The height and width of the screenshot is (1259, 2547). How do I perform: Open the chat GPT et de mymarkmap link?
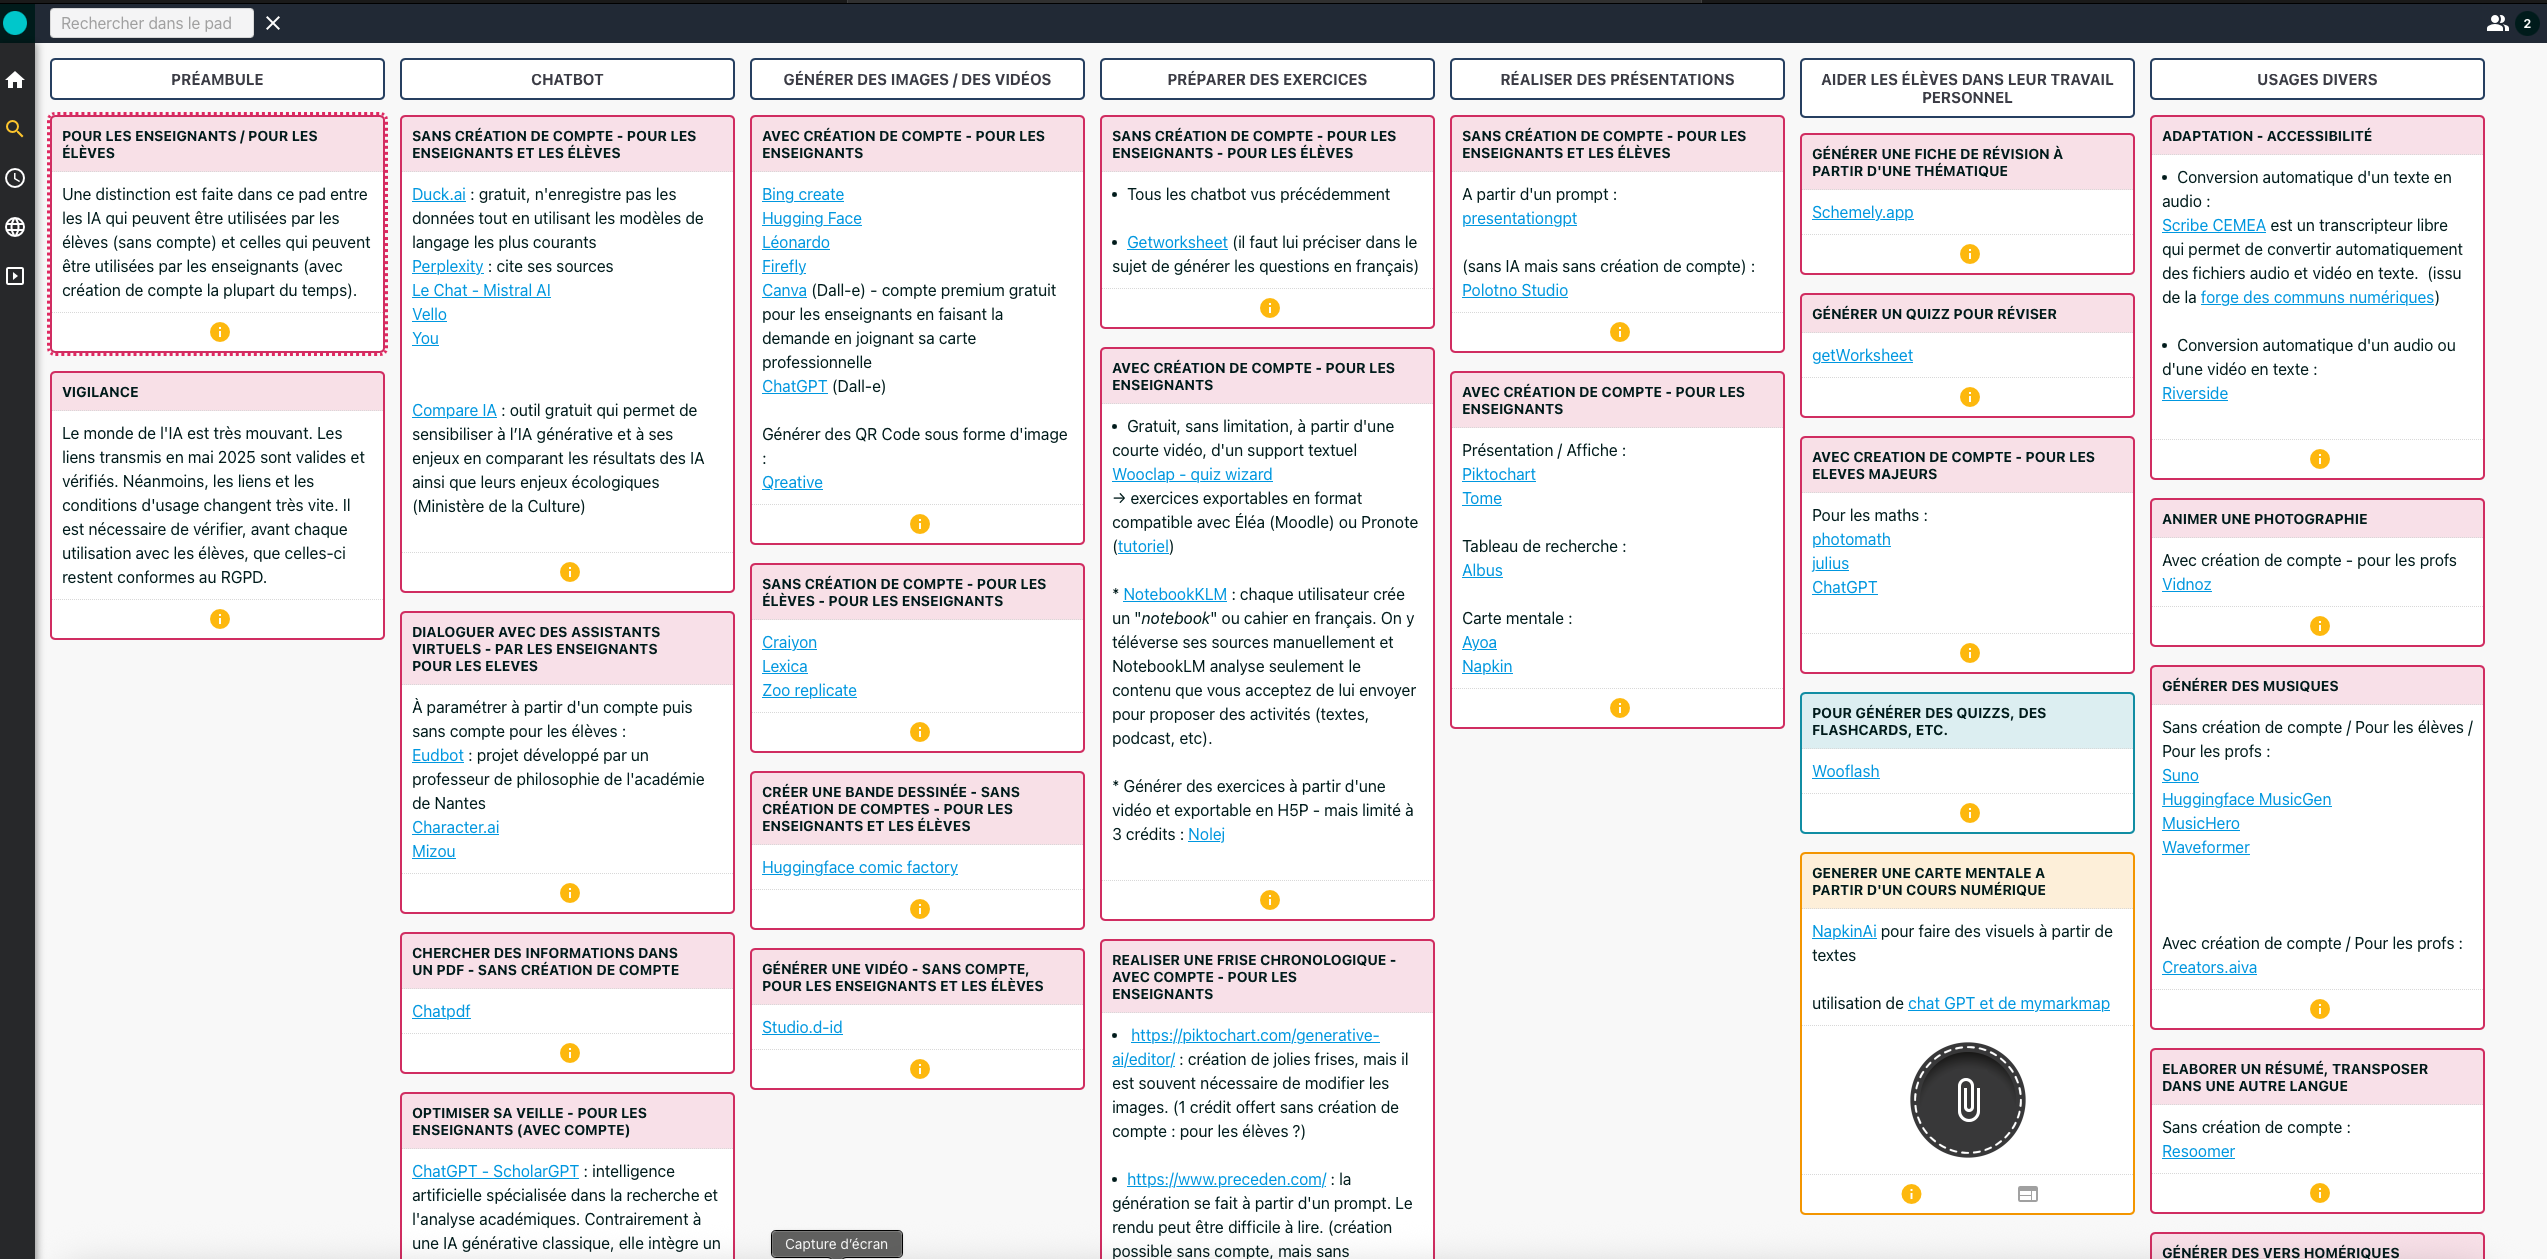coord(2009,1003)
